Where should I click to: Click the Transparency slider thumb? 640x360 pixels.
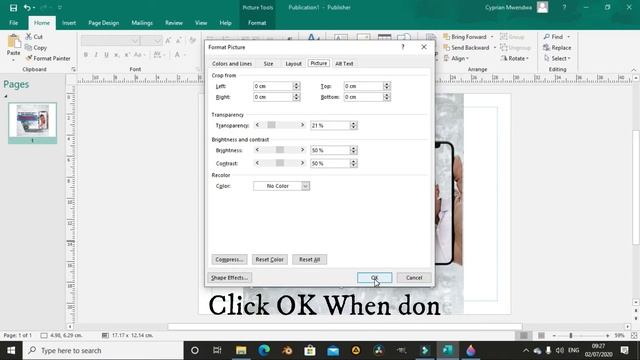click(x=271, y=125)
